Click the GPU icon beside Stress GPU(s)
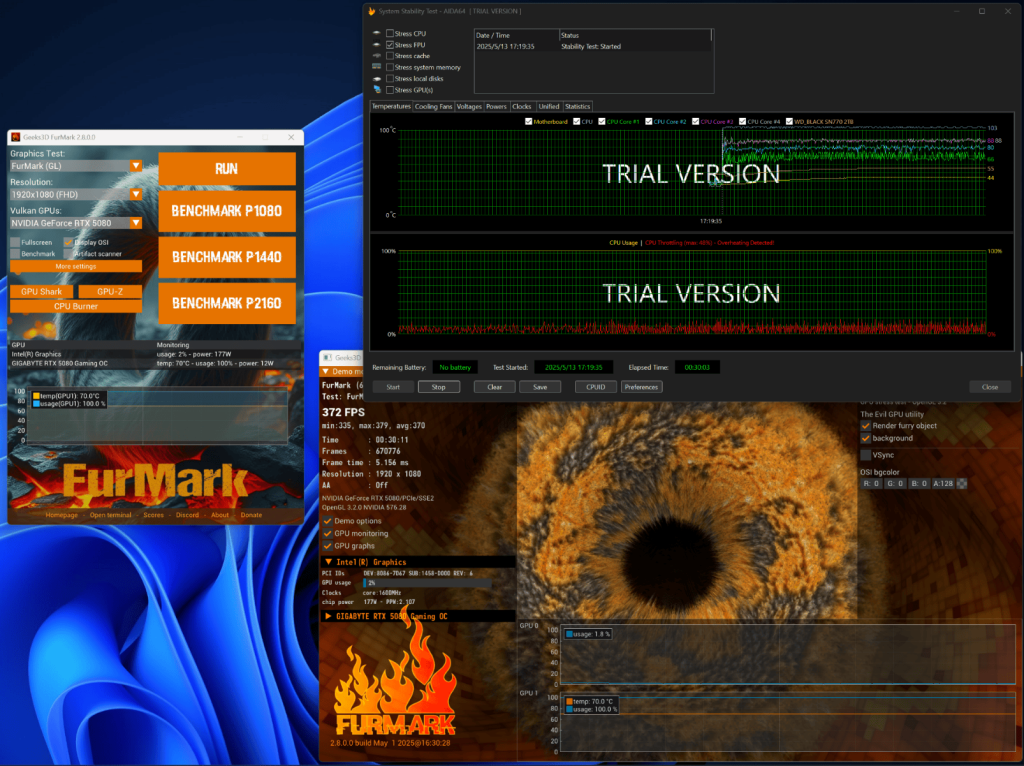Screen dimensions: 1024x766 [x=376, y=90]
